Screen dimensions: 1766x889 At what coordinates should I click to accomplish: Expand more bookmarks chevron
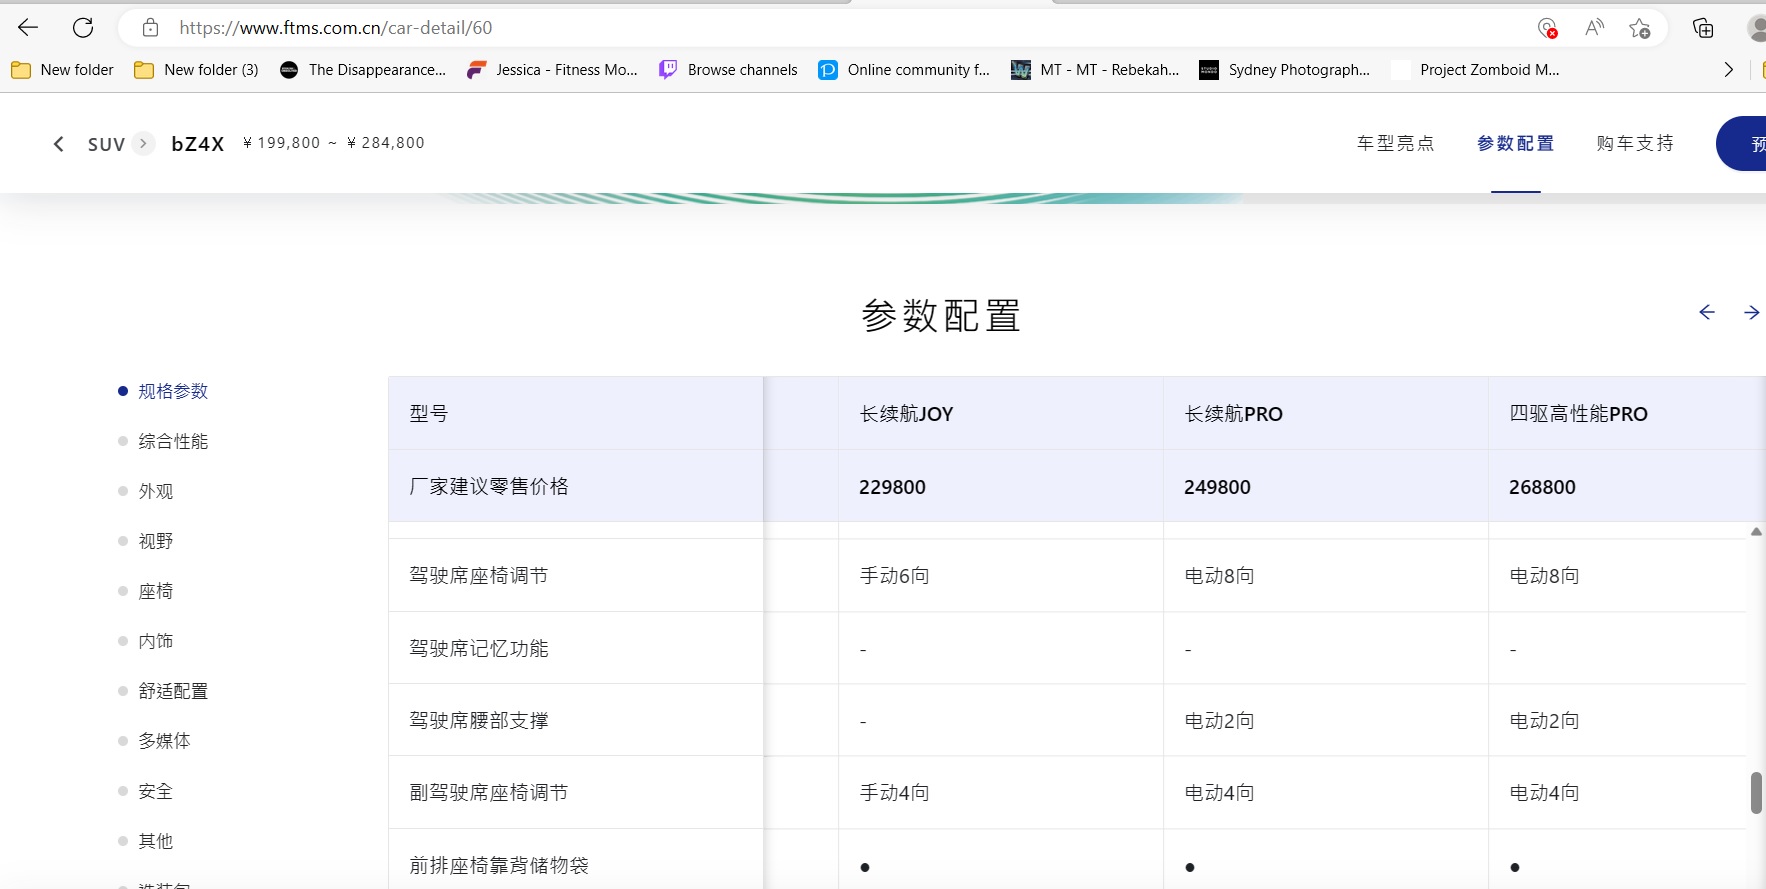1728,70
